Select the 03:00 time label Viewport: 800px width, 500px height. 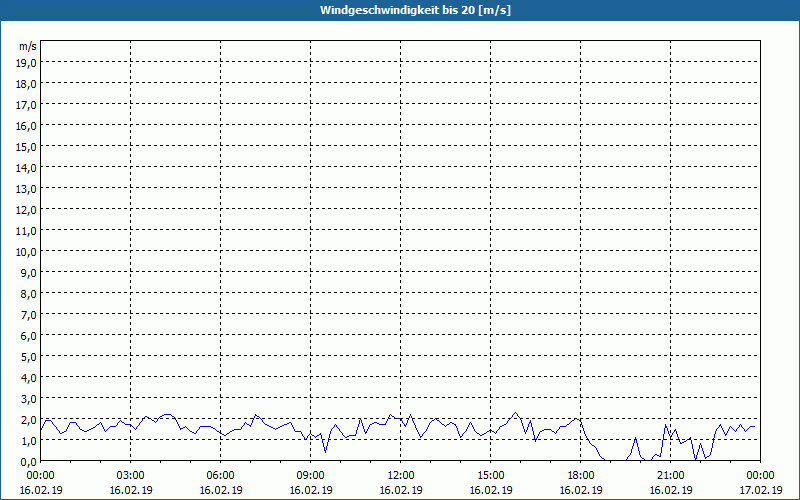pyautogui.click(x=131, y=476)
